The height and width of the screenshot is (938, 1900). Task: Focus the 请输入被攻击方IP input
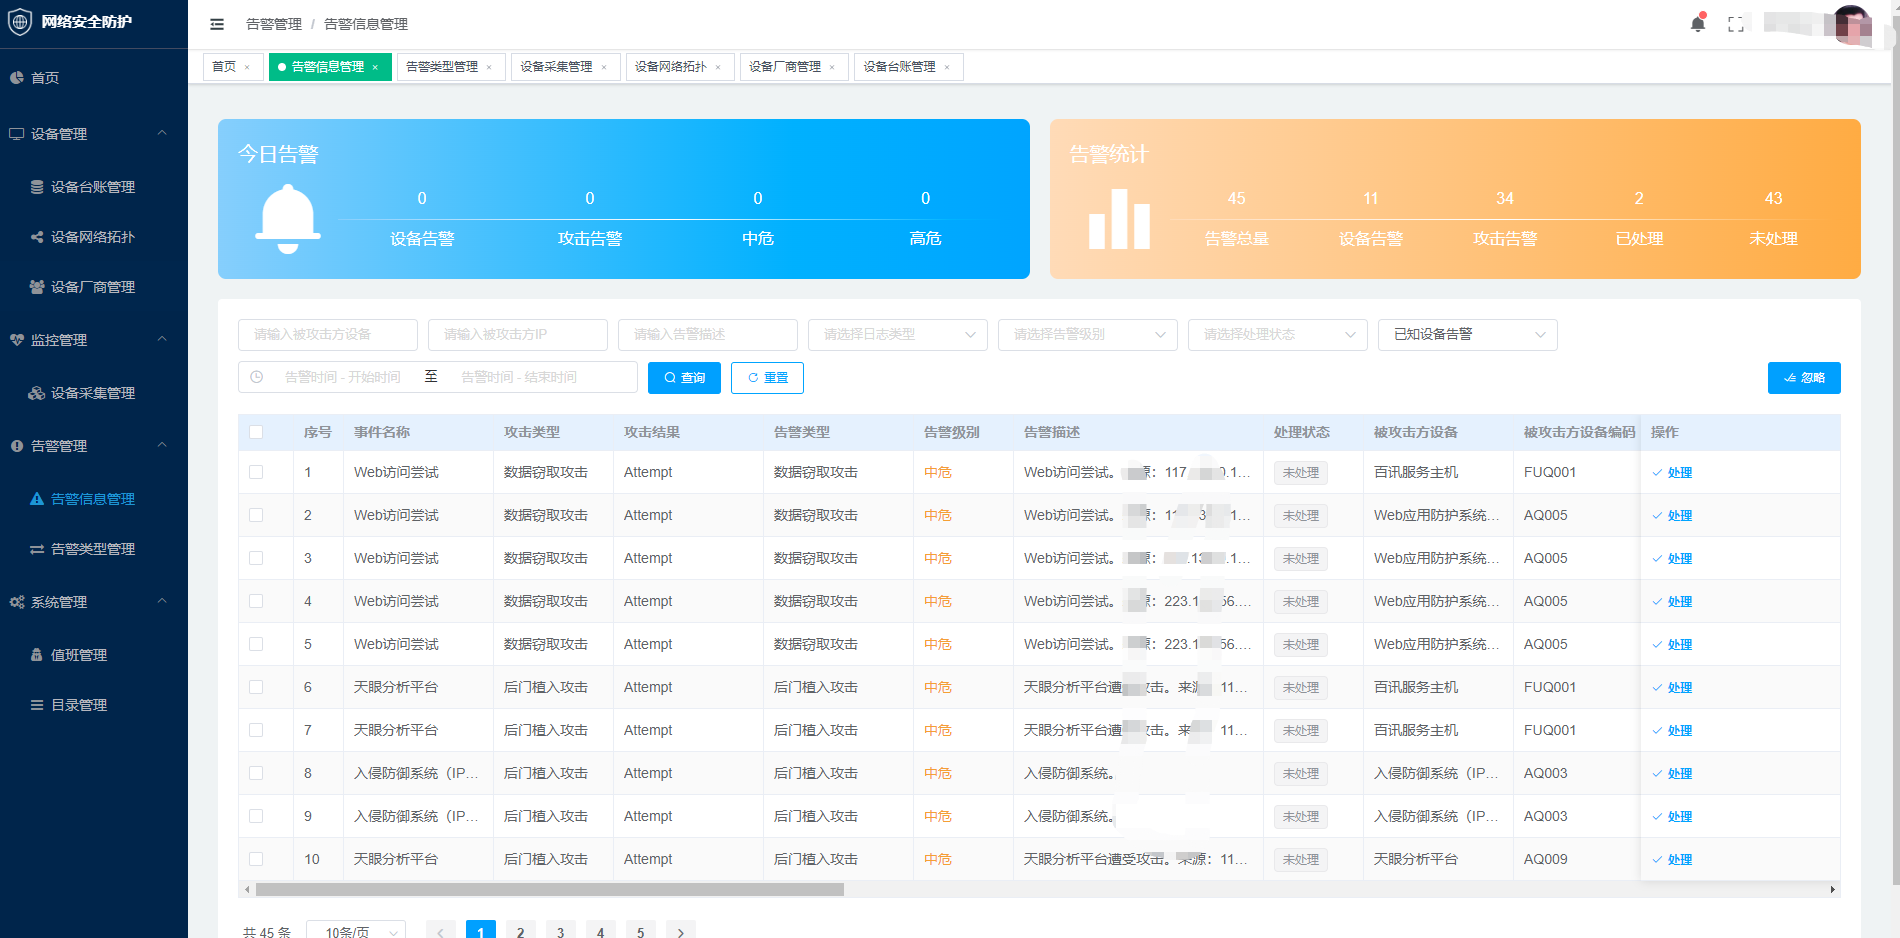(x=518, y=335)
